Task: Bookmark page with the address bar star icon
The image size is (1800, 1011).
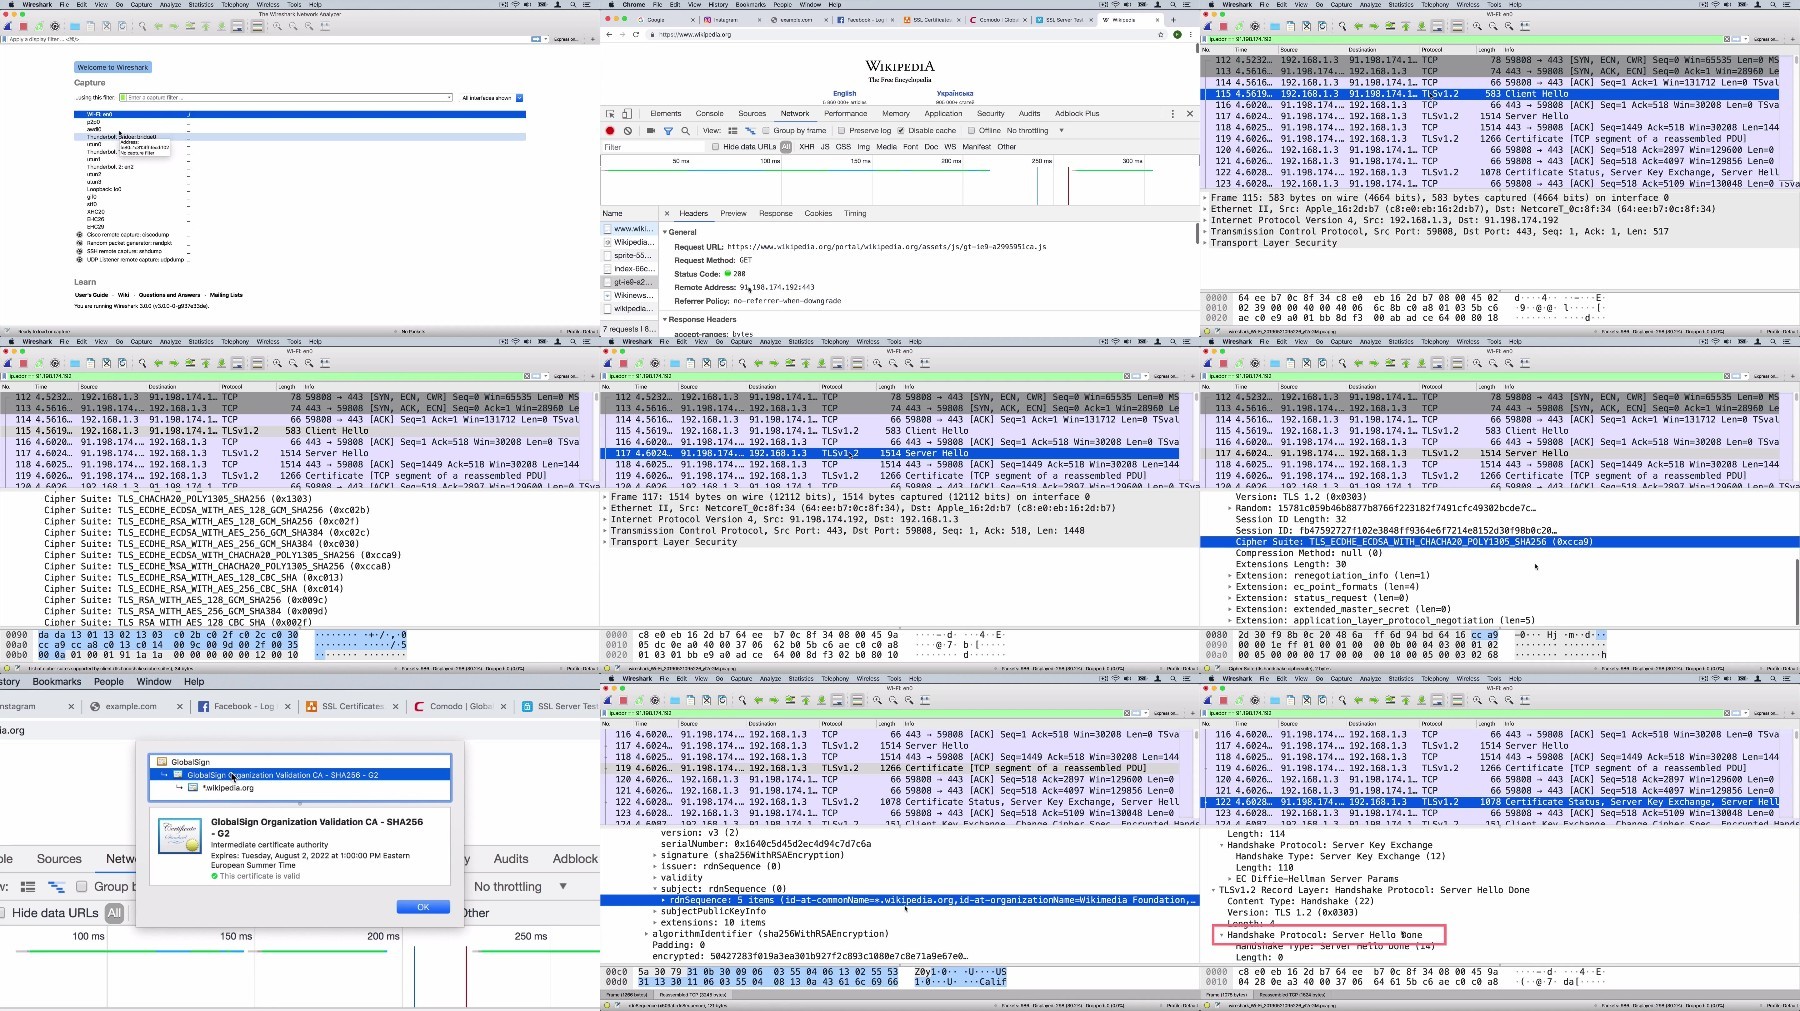Action: point(1161,35)
